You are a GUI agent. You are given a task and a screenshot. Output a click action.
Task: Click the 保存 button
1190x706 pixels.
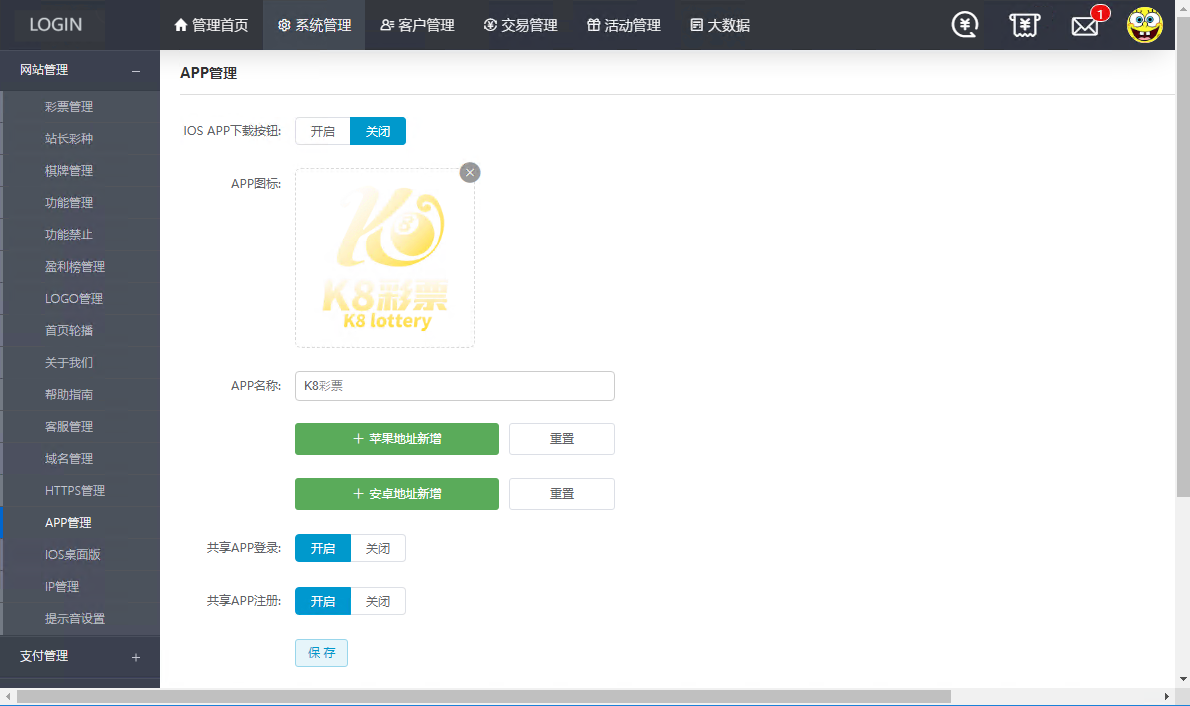coord(321,653)
